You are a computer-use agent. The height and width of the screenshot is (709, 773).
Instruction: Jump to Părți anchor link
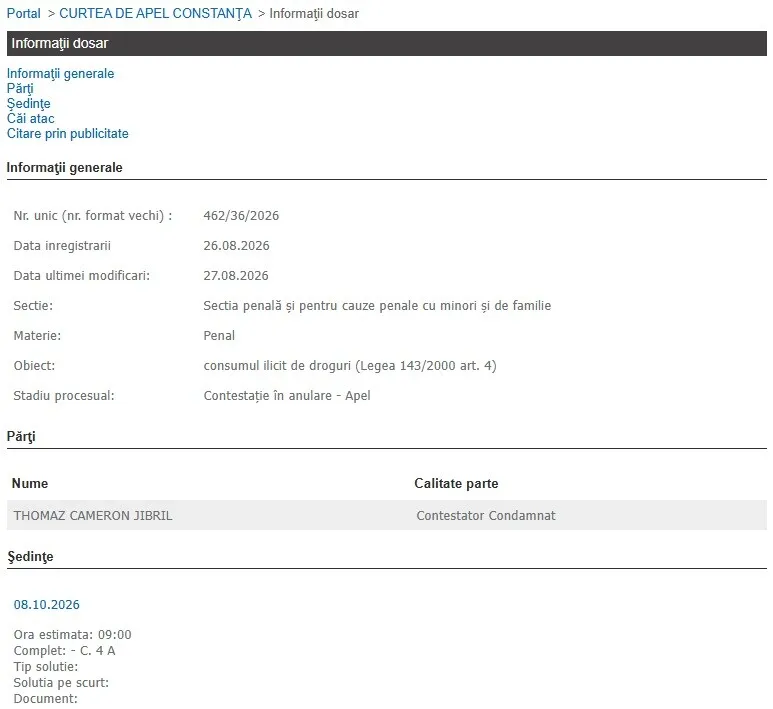[x=20, y=89]
